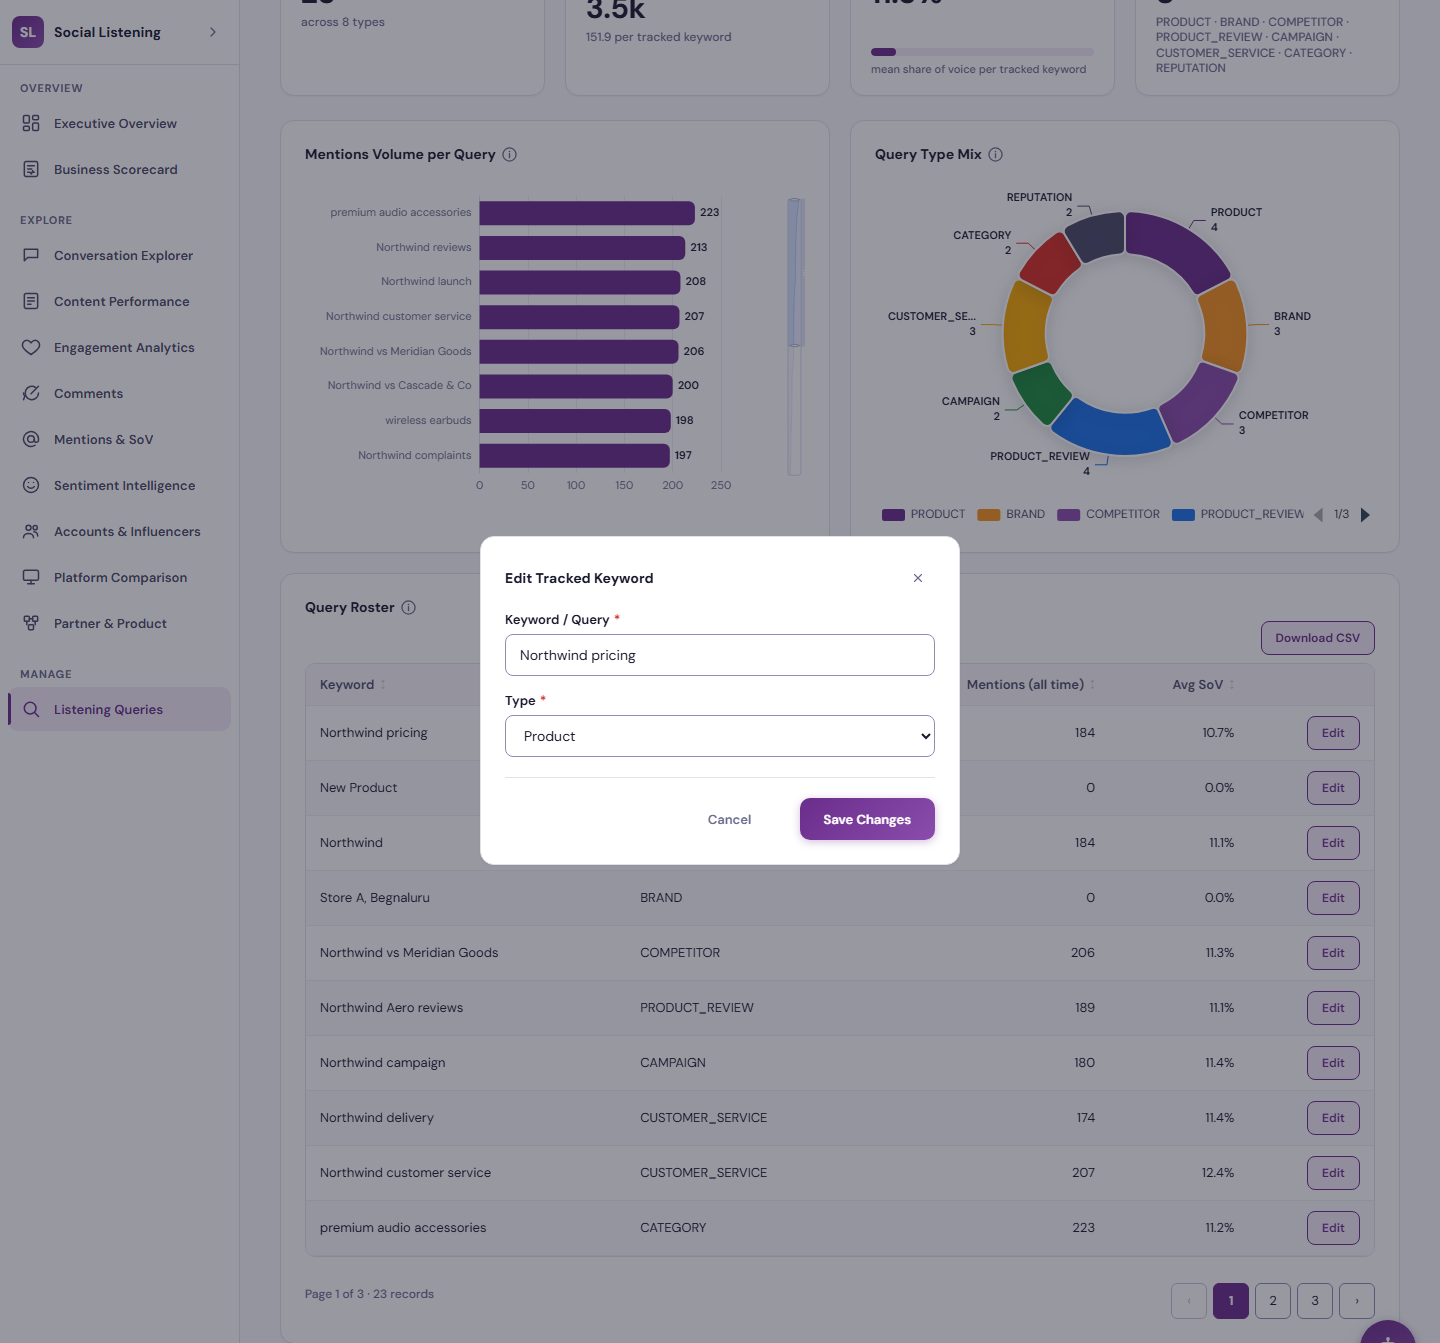Cancel the keyword edit
Image resolution: width=1440 pixels, height=1343 pixels.
729,819
